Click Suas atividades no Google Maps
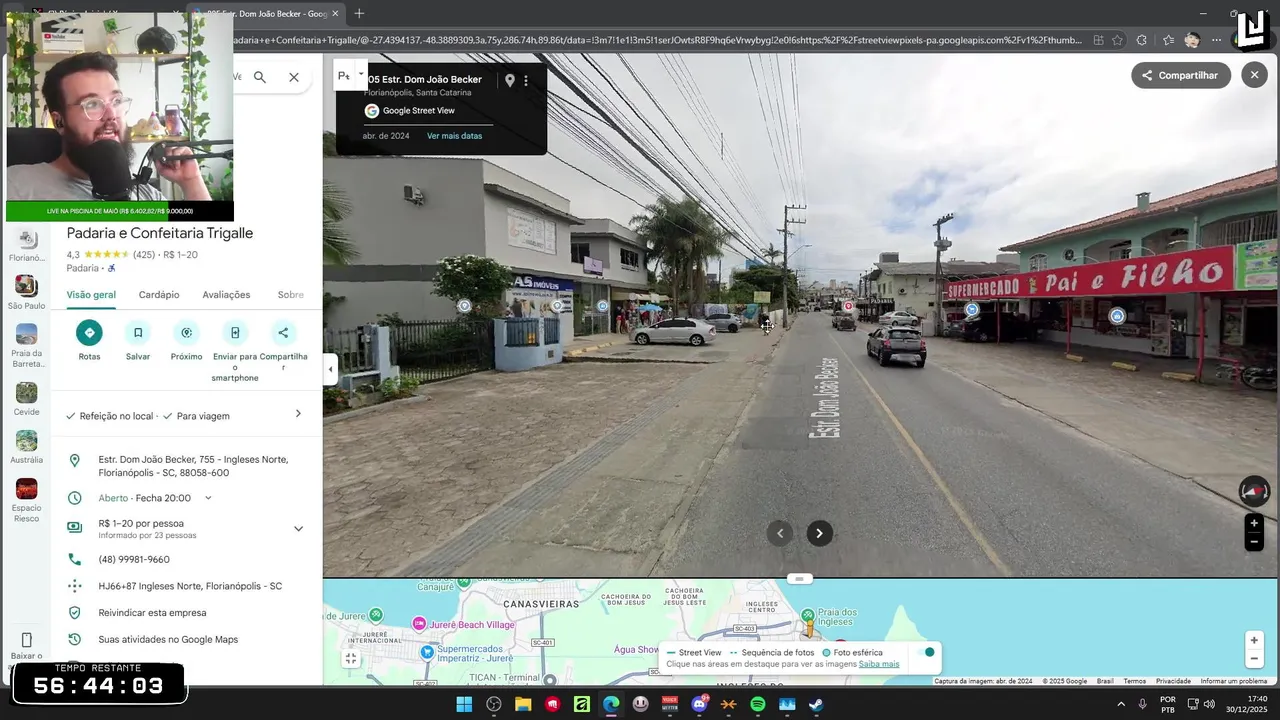Image resolution: width=1280 pixels, height=720 pixels. pyautogui.click(x=168, y=640)
